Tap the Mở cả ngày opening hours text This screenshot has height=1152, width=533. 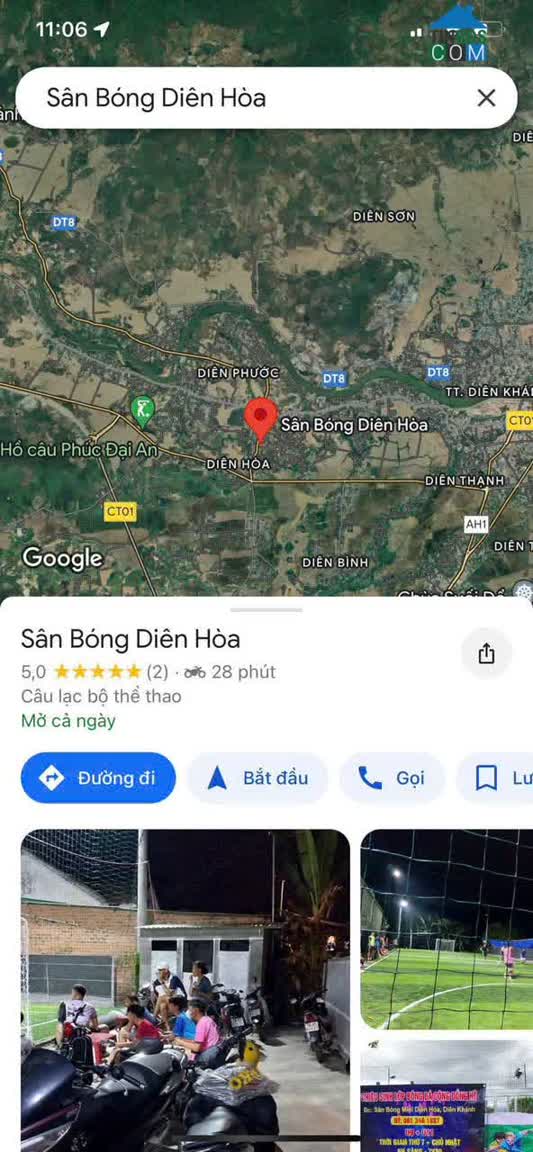click(68, 721)
